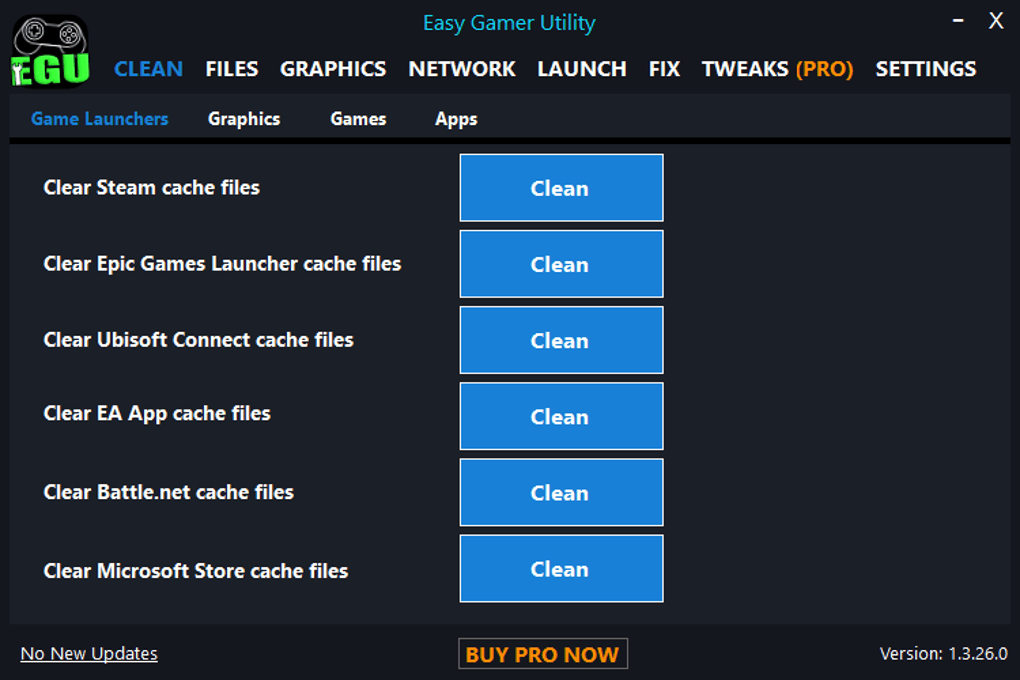Viewport: 1020px width, 680px height.
Task: Clean the Microsoft Store cache files
Action: click(561, 569)
